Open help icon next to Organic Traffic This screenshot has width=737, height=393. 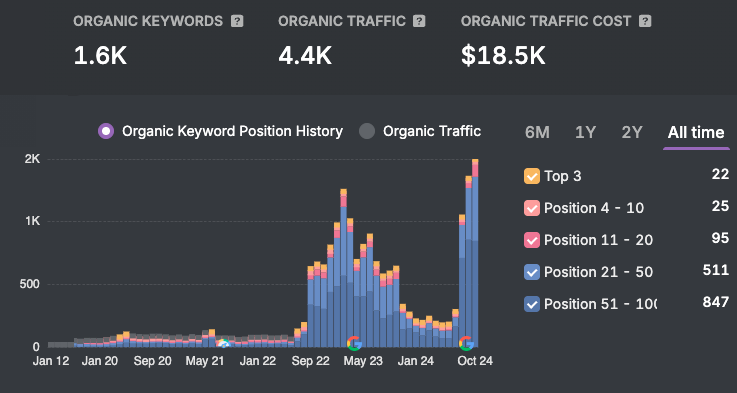[x=419, y=21]
